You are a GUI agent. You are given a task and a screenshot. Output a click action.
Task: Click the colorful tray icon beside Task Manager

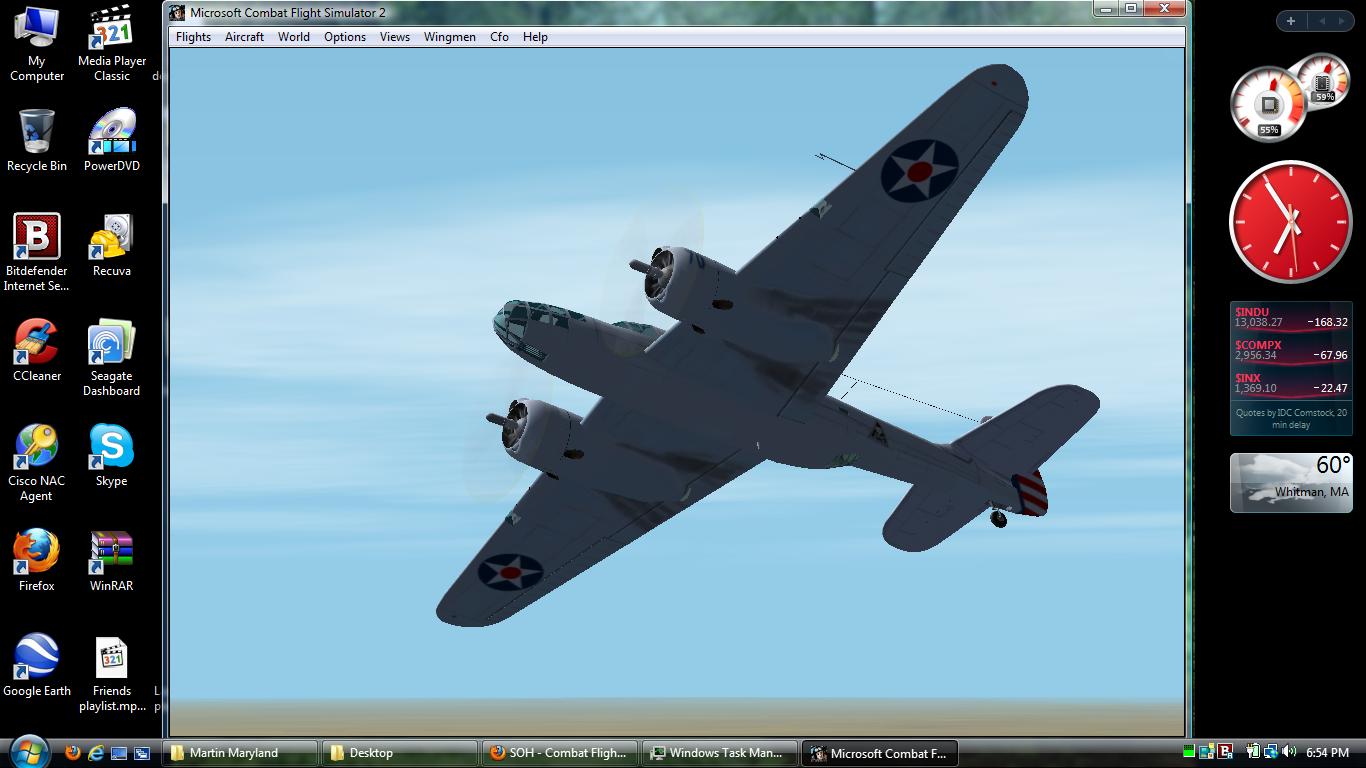coord(1207,751)
